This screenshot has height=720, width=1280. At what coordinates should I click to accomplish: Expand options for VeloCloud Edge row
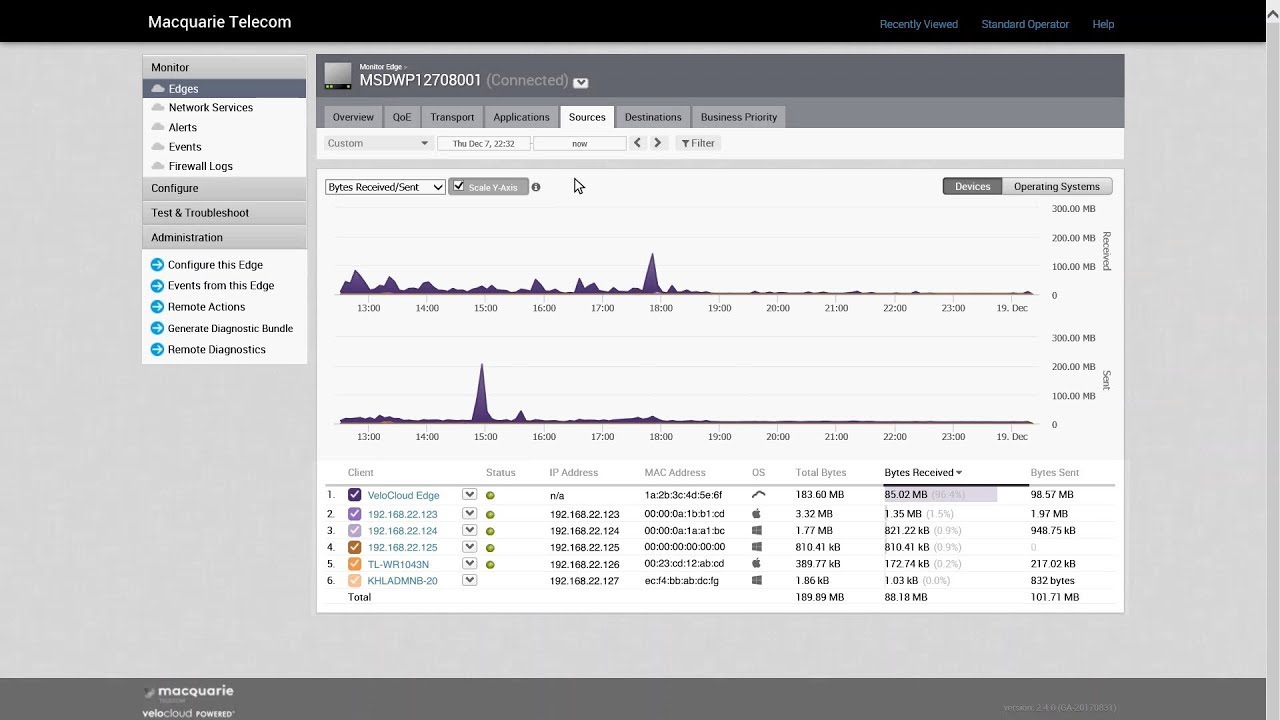tap(469, 494)
